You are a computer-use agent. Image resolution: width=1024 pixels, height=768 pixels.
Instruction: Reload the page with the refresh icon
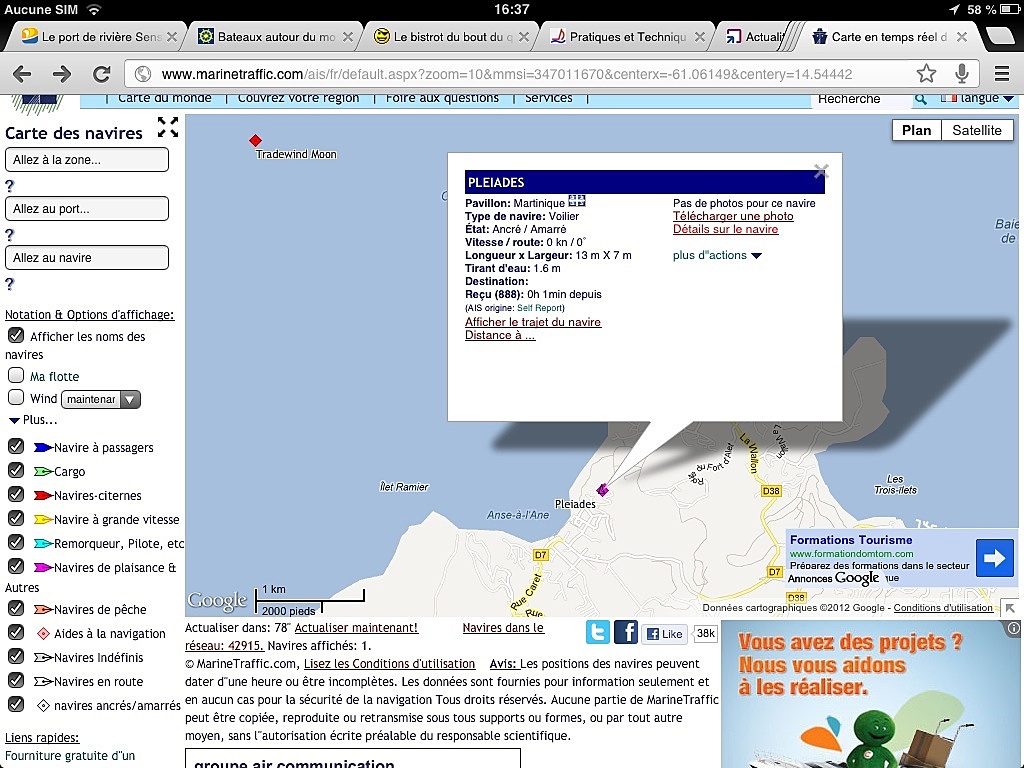click(x=101, y=74)
